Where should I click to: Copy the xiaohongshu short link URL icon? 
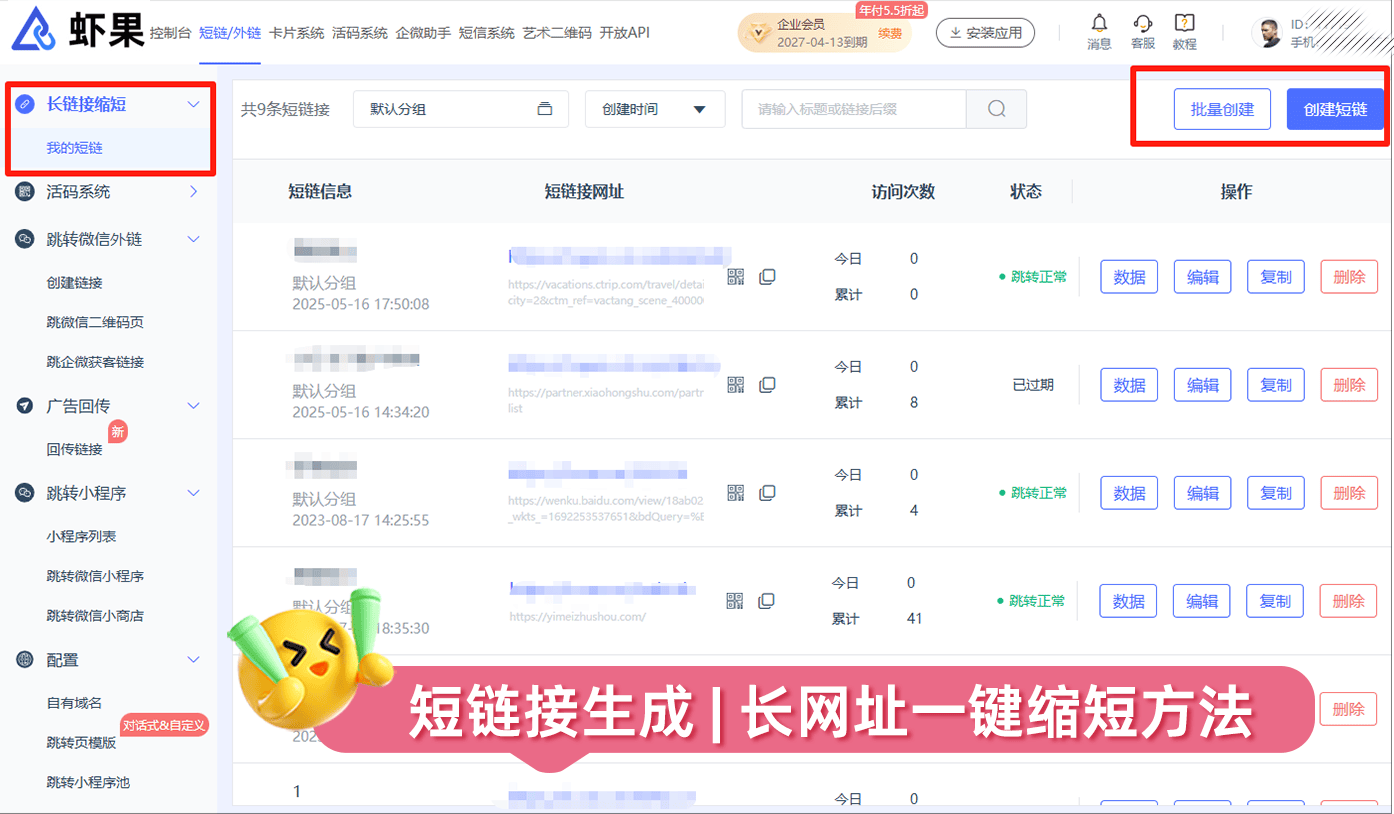tap(767, 385)
